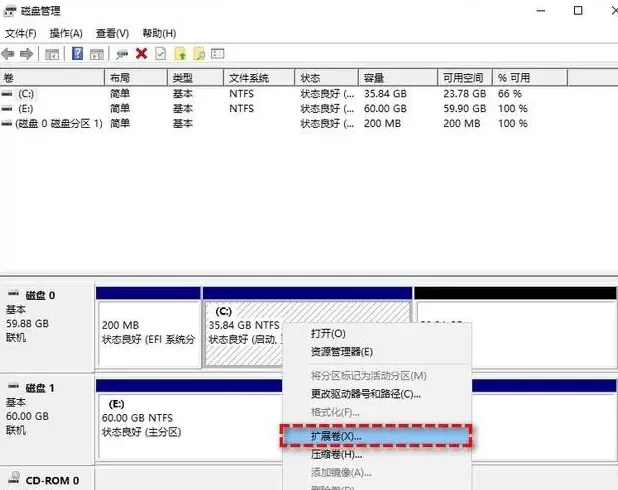Click drive icon of 磁盘 0 磁盘分区 1 row
Screen dimensions: 618x490
click(7, 124)
